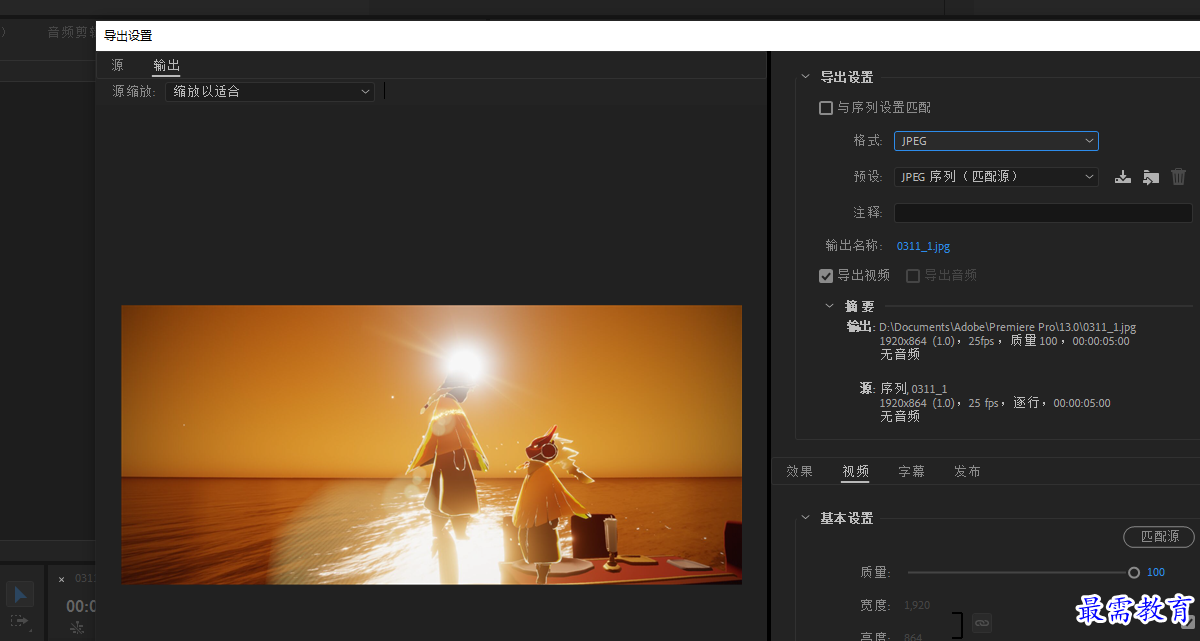Collapse the 摘要 summary section
1200x641 pixels.
(829, 306)
